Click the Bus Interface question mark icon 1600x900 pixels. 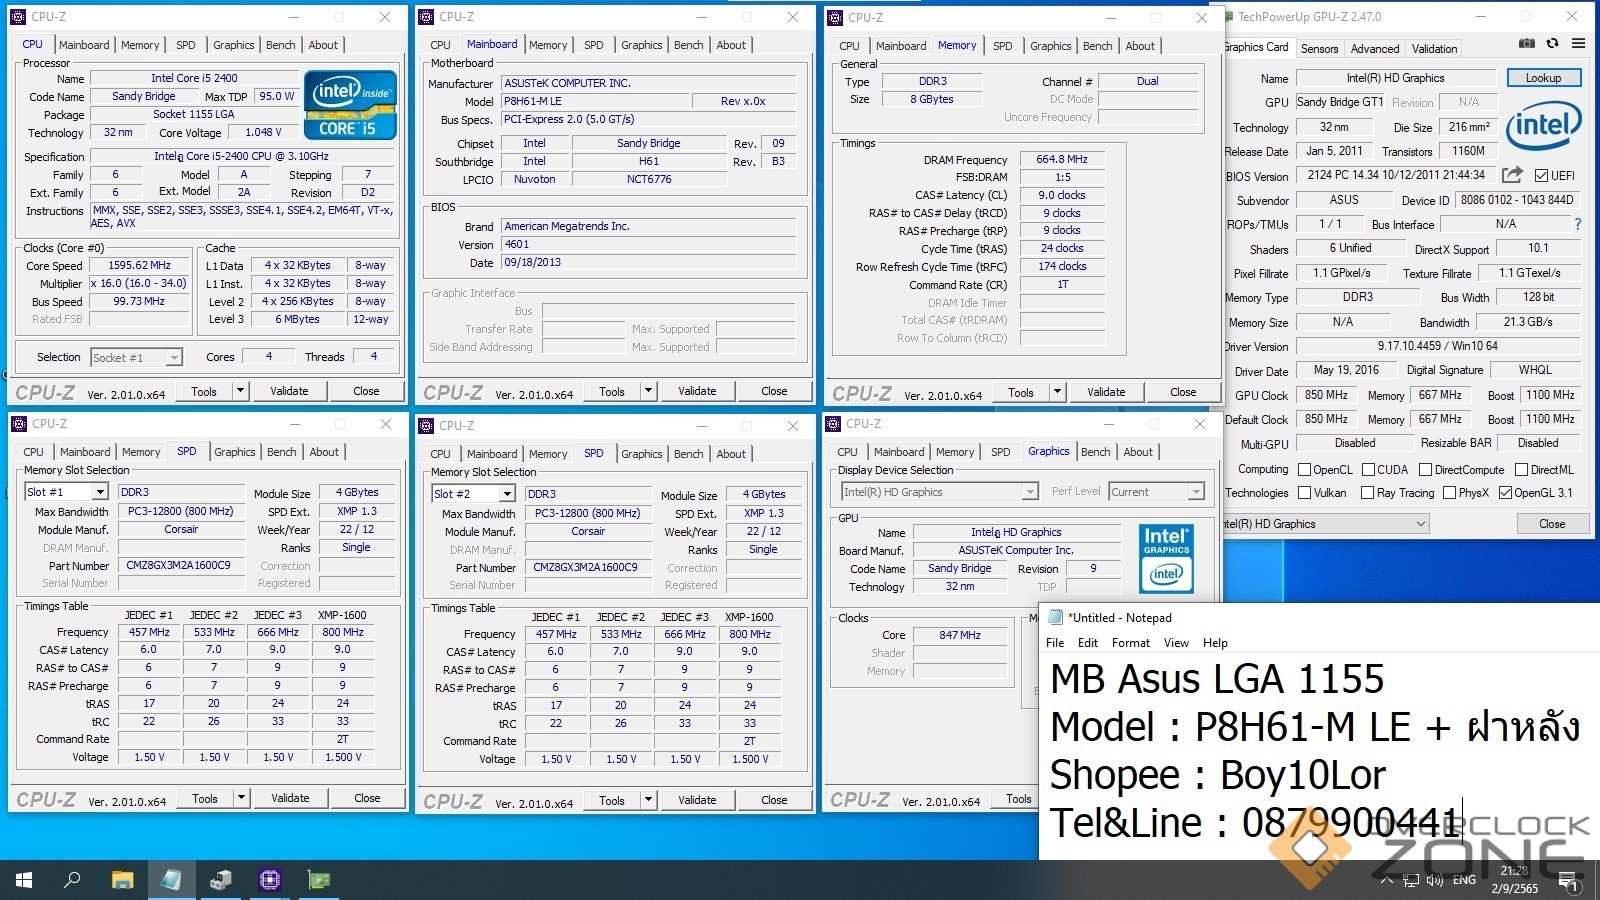coord(1578,224)
